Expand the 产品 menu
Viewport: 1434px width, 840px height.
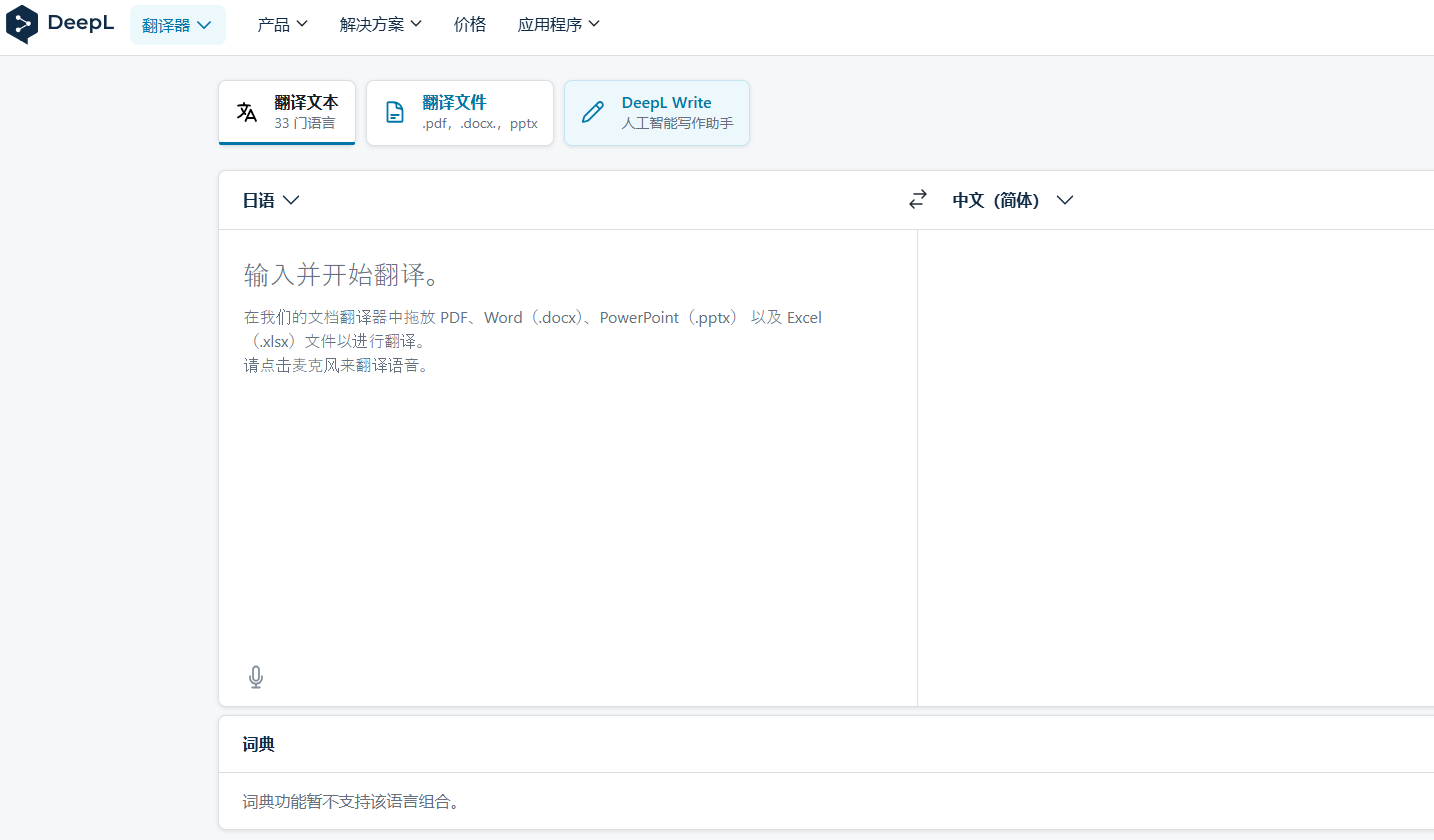click(282, 24)
